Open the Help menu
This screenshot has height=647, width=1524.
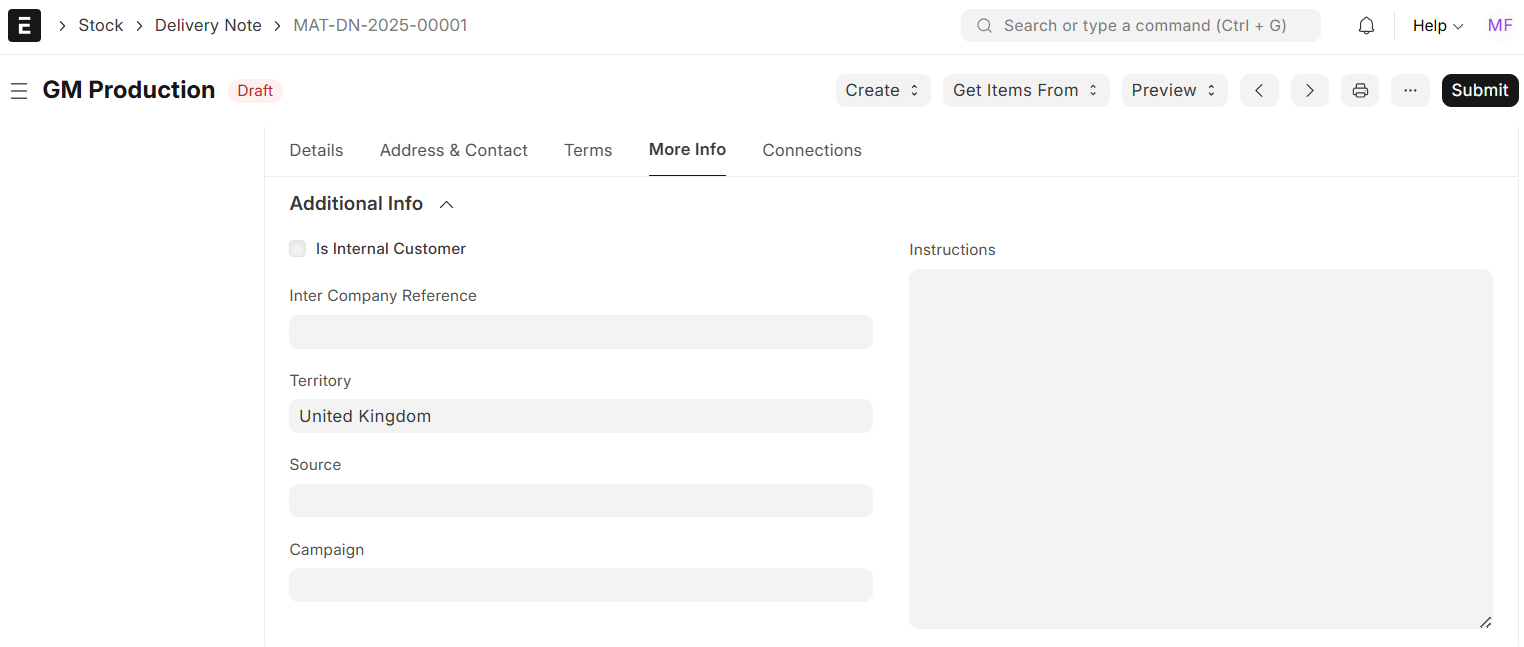pyautogui.click(x=1437, y=26)
